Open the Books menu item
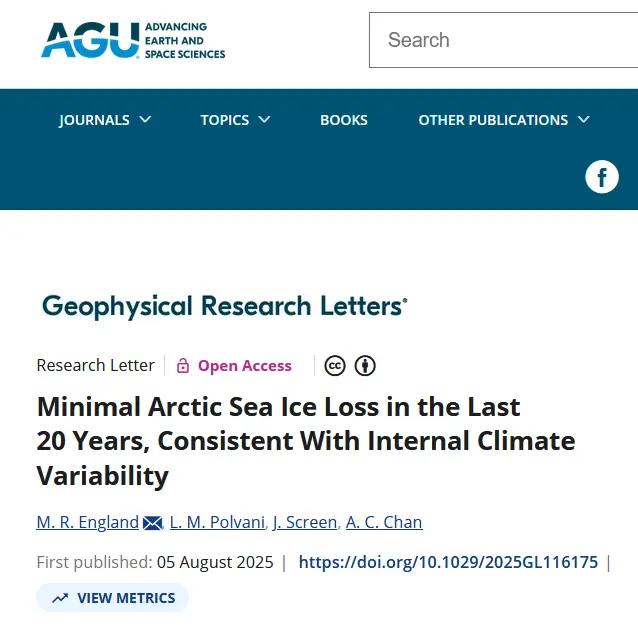This screenshot has width=638, height=638. point(344,120)
